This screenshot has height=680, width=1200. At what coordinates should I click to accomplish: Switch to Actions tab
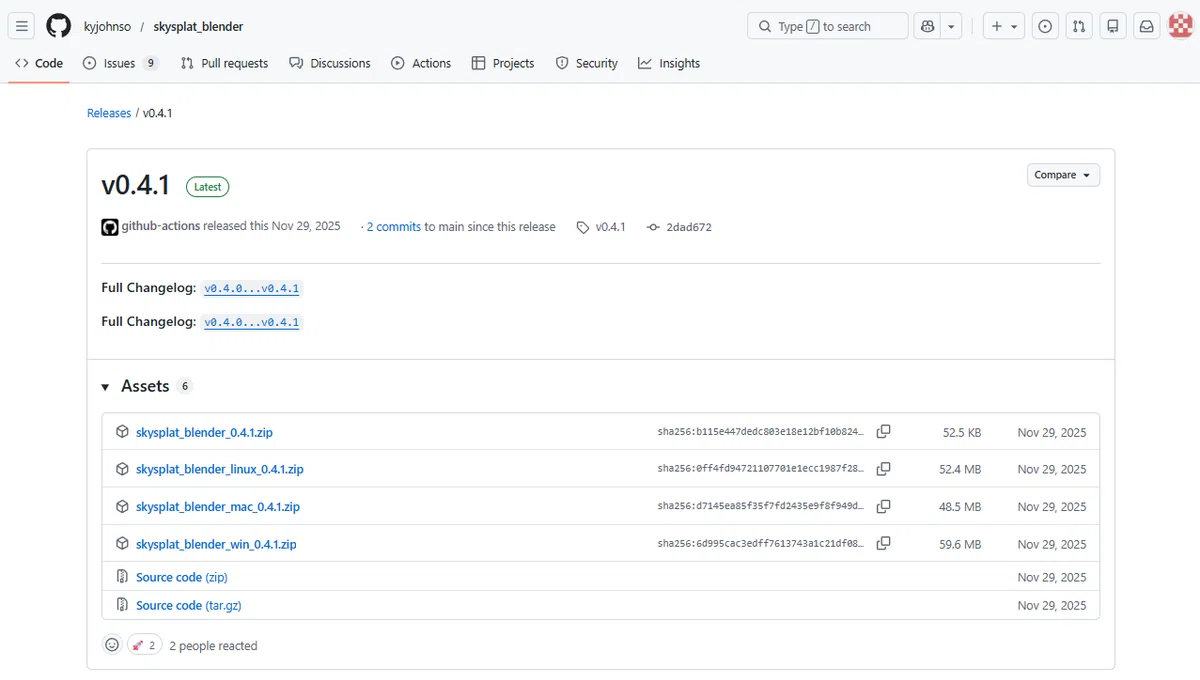point(421,63)
